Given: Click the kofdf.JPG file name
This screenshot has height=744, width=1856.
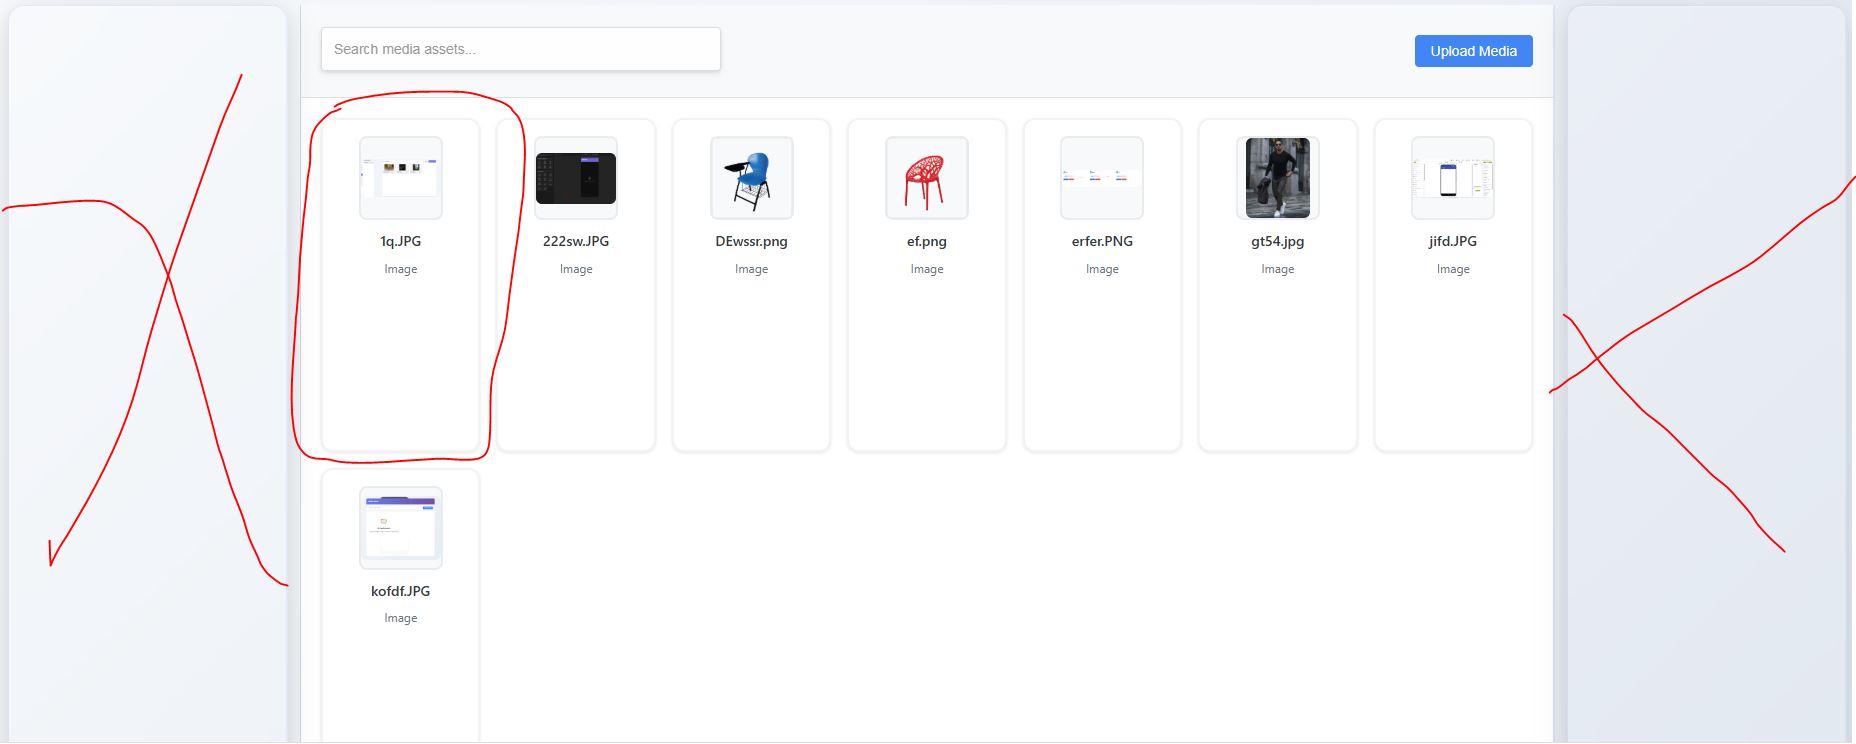Looking at the screenshot, I should pyautogui.click(x=400, y=591).
